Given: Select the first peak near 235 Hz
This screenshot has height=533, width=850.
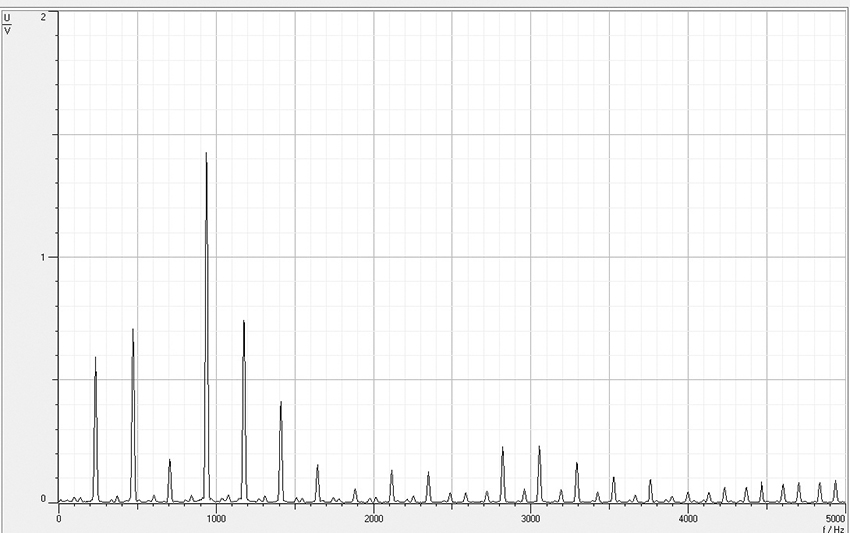Looking at the screenshot, I should pos(95,360).
